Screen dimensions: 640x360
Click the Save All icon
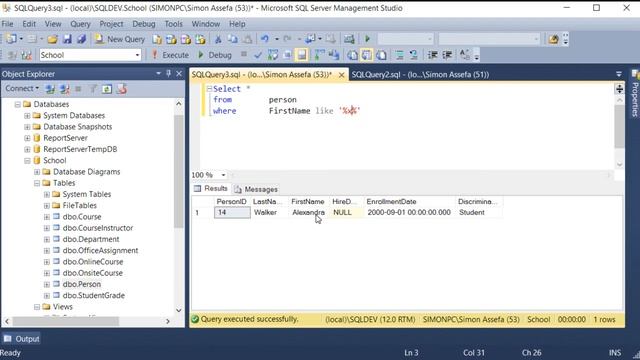(81, 39)
